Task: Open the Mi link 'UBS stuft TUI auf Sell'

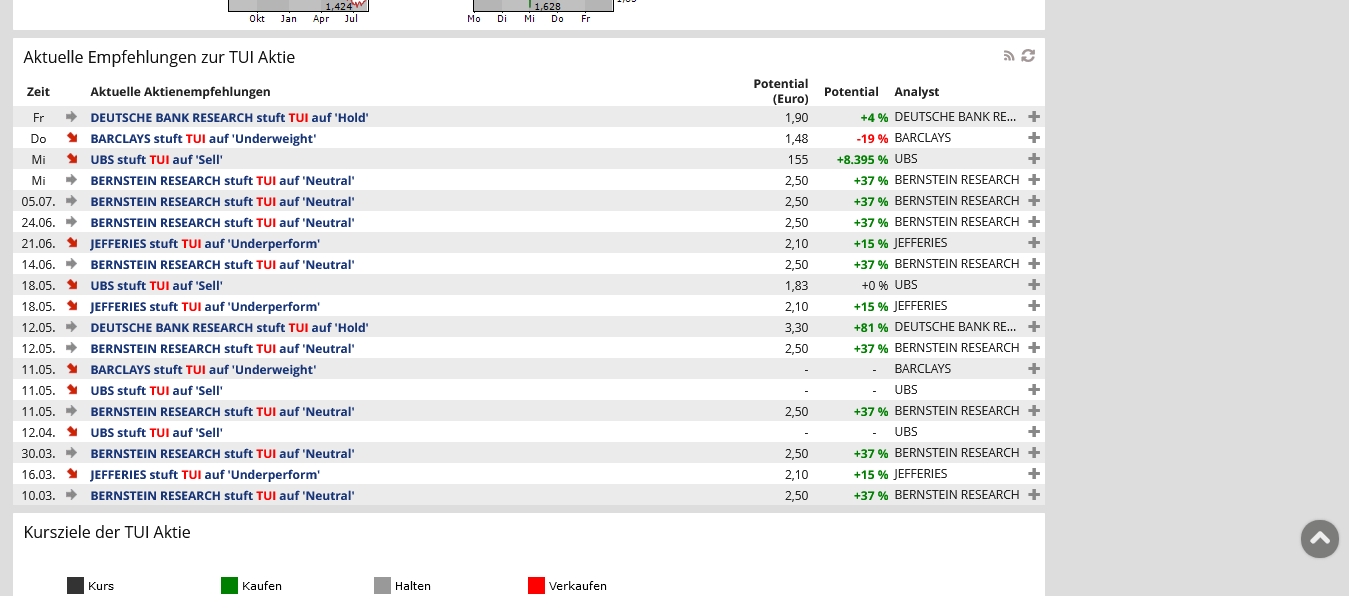Action: click(156, 160)
